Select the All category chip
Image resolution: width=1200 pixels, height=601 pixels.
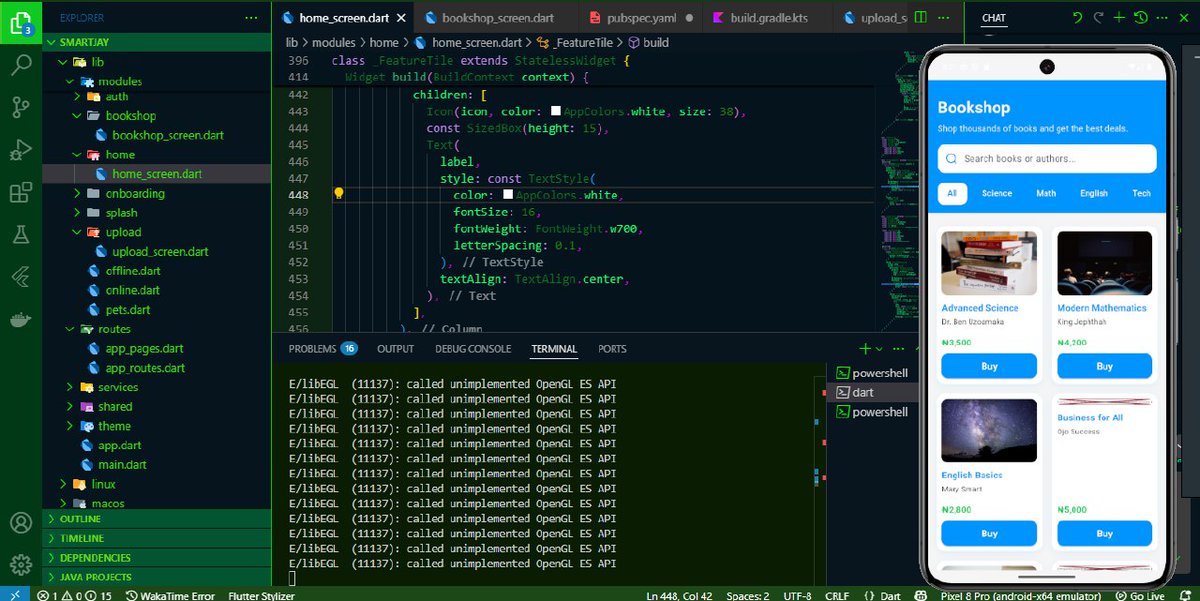[x=952, y=193]
